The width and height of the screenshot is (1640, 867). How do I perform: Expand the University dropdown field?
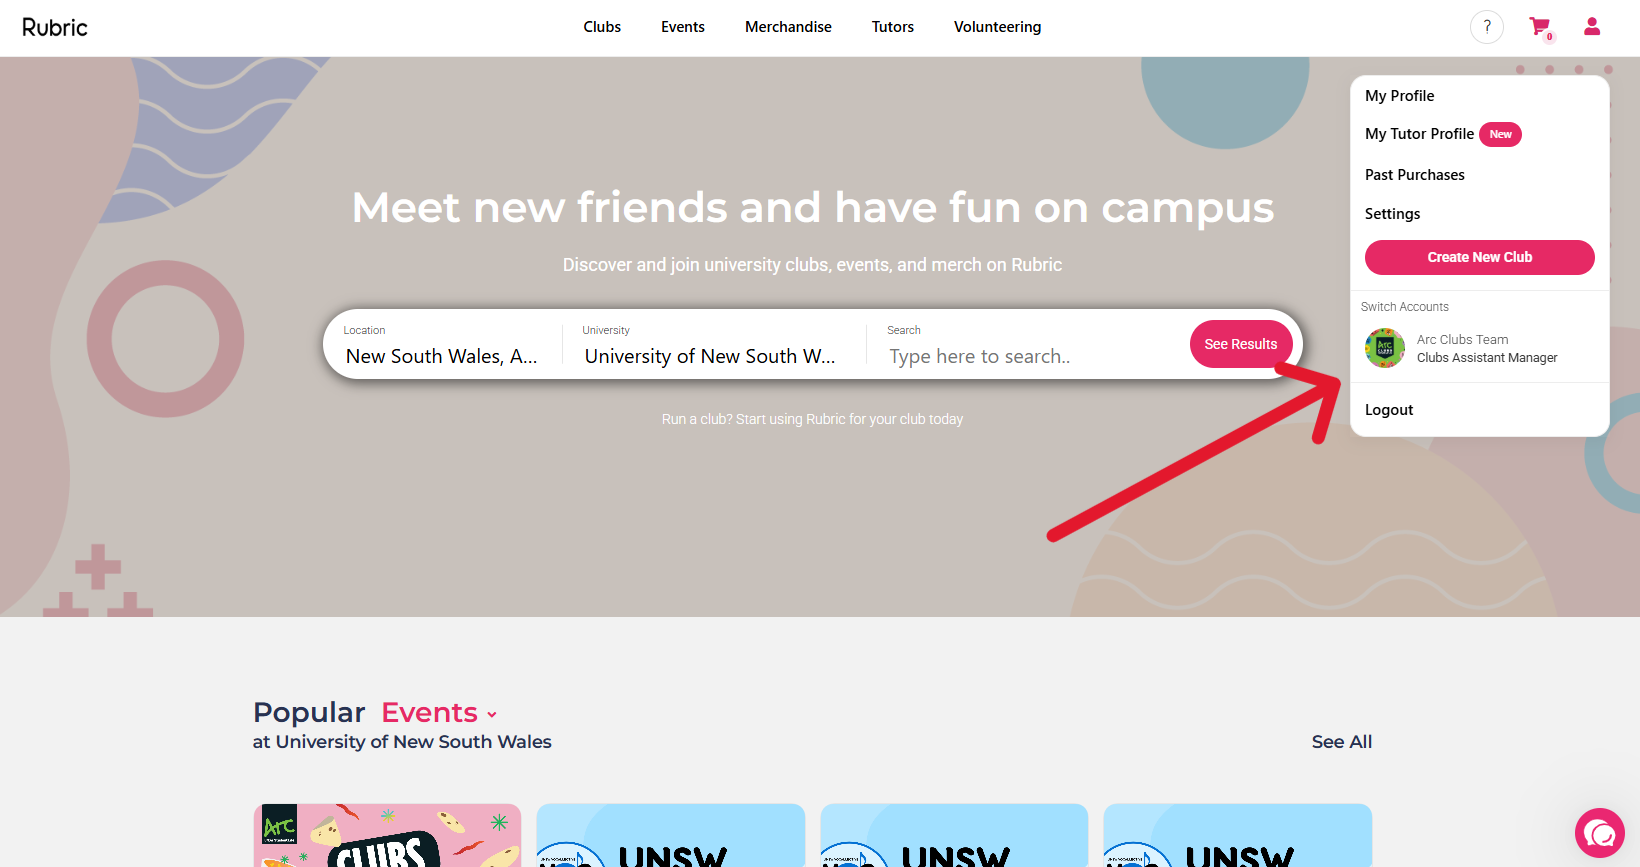(710, 344)
